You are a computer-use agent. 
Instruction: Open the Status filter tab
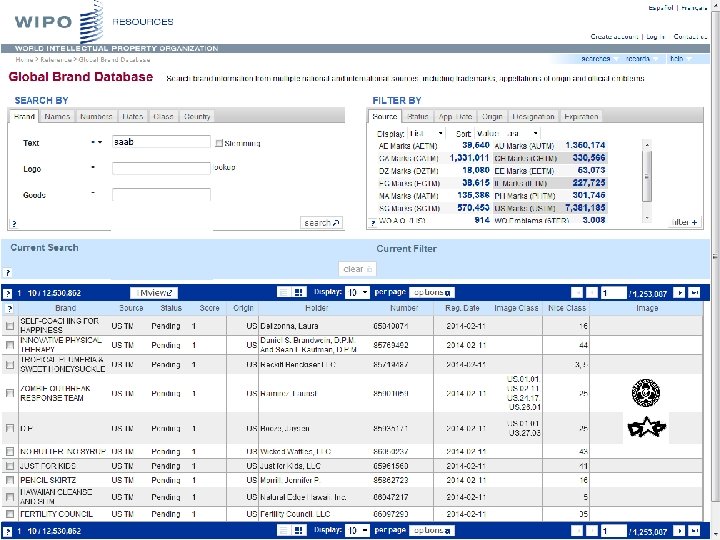click(417, 117)
